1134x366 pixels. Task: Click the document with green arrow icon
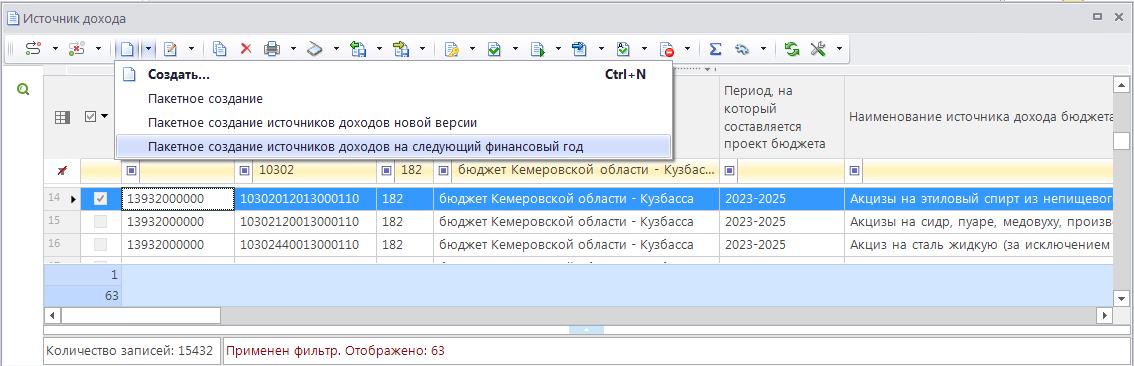coord(537,49)
